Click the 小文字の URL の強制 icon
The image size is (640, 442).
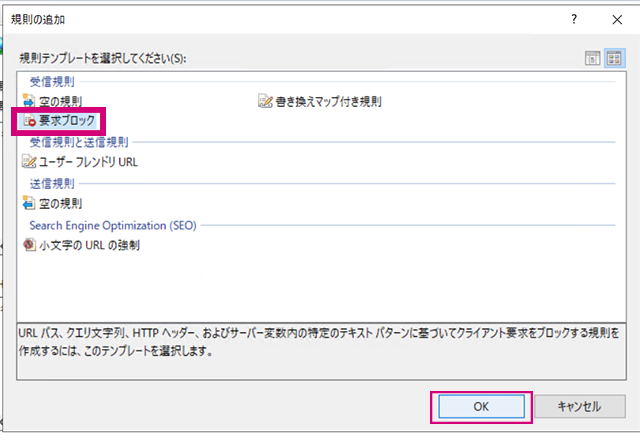point(28,244)
